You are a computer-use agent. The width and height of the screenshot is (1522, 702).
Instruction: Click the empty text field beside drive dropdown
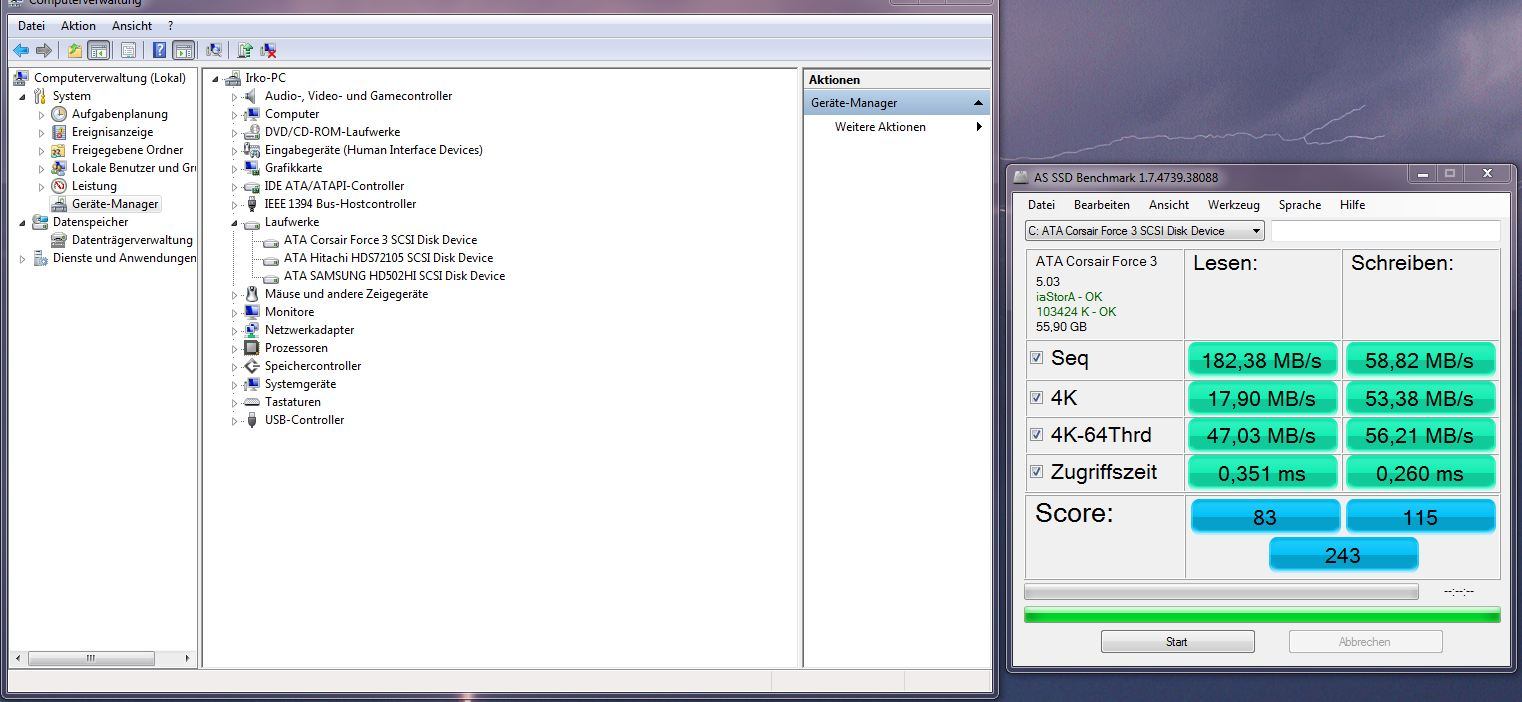click(x=1385, y=231)
